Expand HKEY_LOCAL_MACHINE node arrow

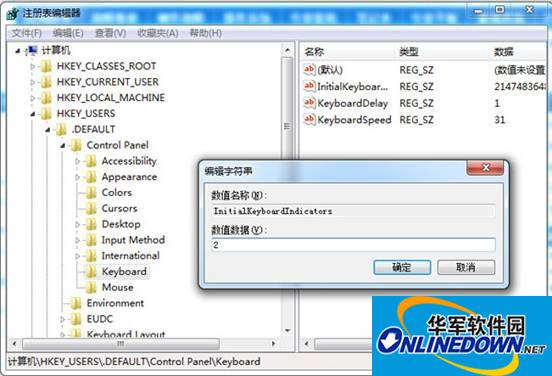[x=32, y=98]
